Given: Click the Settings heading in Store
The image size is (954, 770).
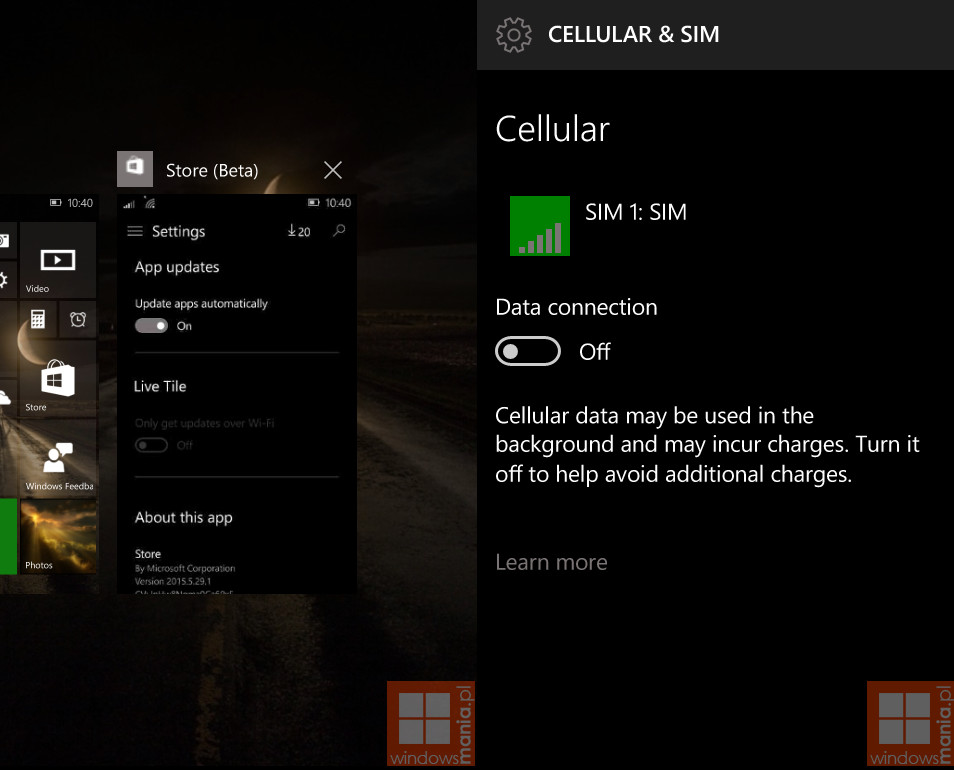Looking at the screenshot, I should pos(178,231).
